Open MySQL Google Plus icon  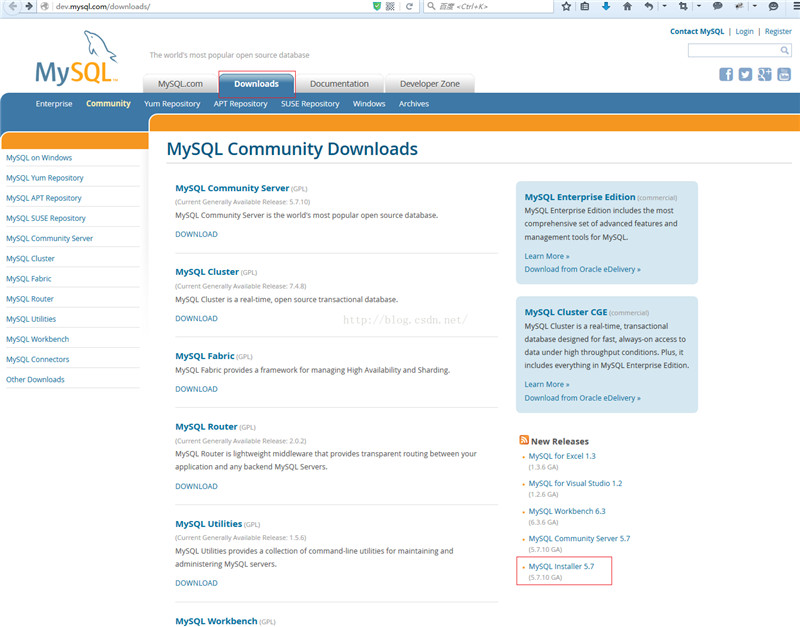coord(765,74)
